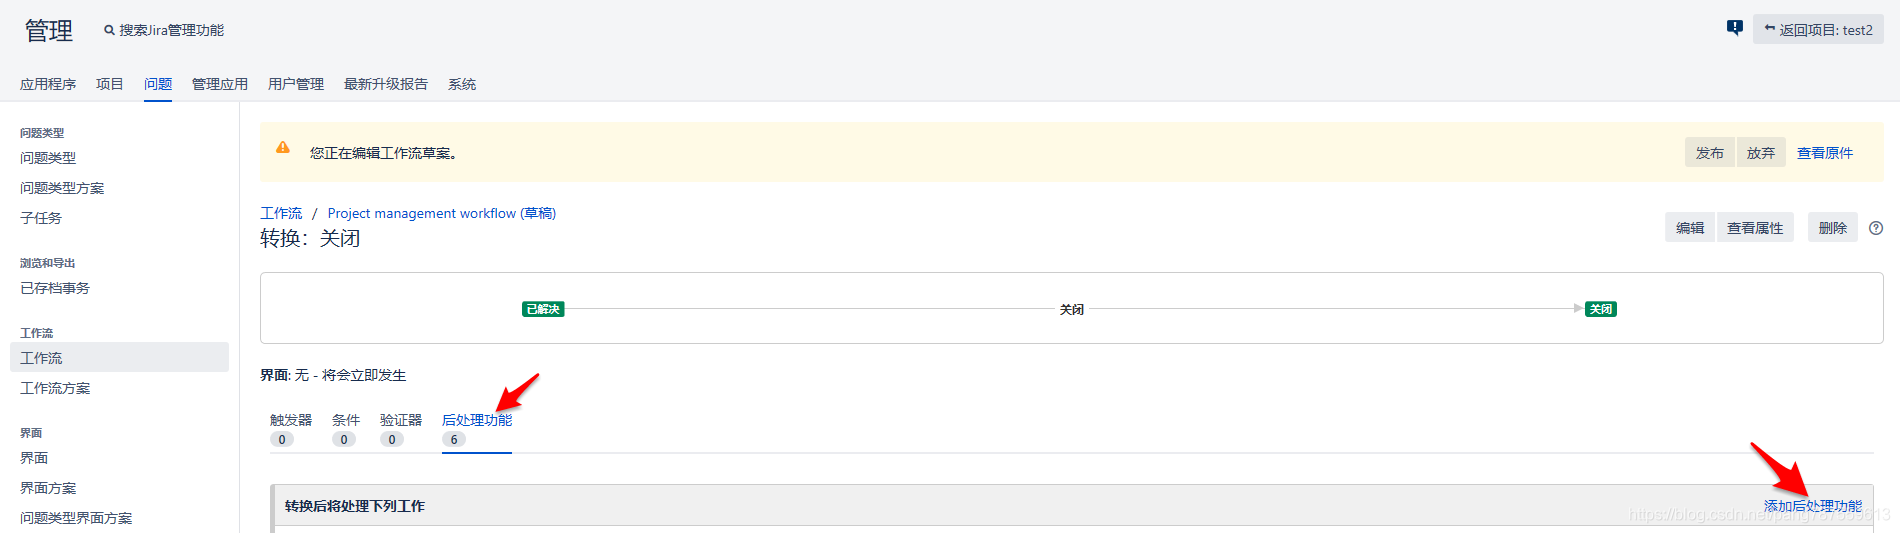Open the 条件 tab
This screenshot has height=533, width=1900.
point(346,420)
